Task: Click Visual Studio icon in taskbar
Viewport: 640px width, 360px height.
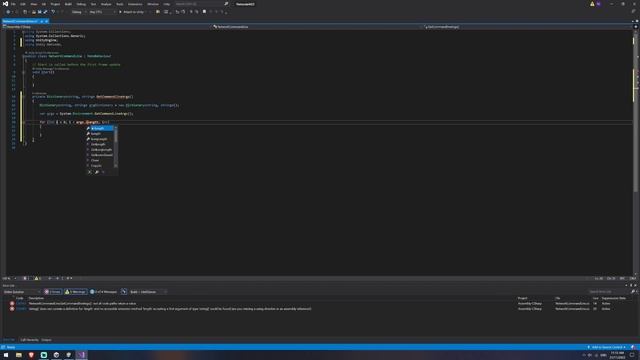Action: (81, 355)
